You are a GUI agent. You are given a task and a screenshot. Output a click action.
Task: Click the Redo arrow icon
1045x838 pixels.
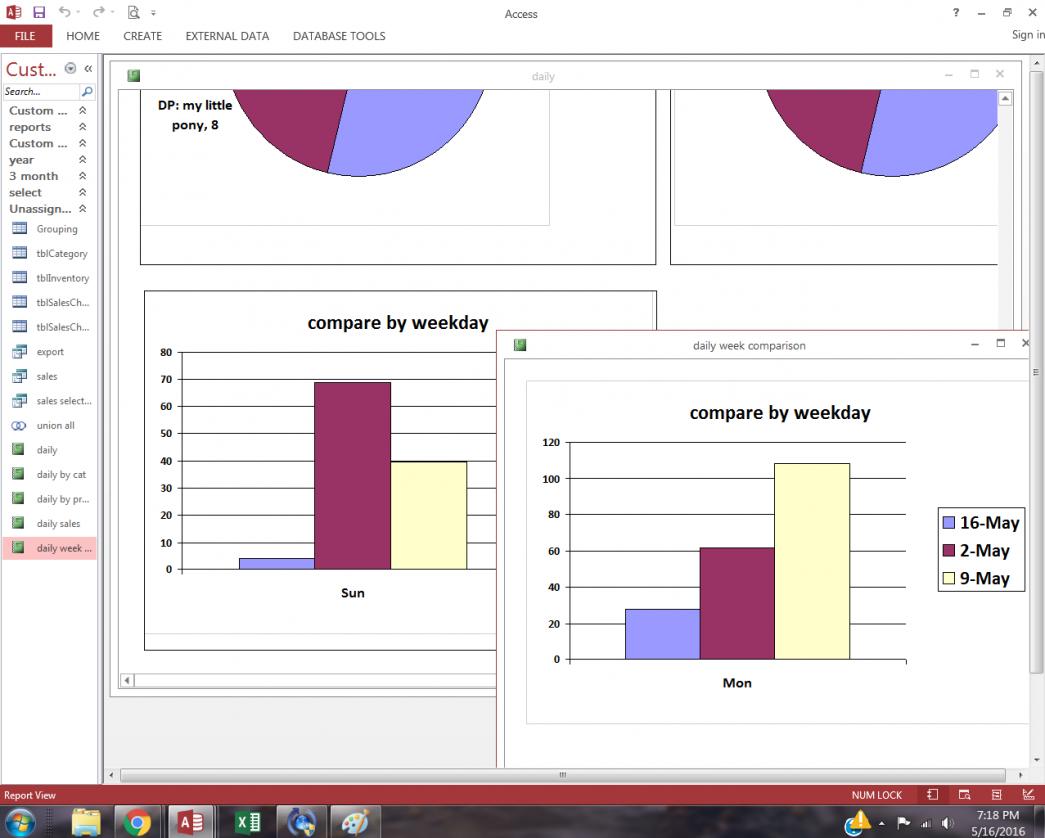99,11
